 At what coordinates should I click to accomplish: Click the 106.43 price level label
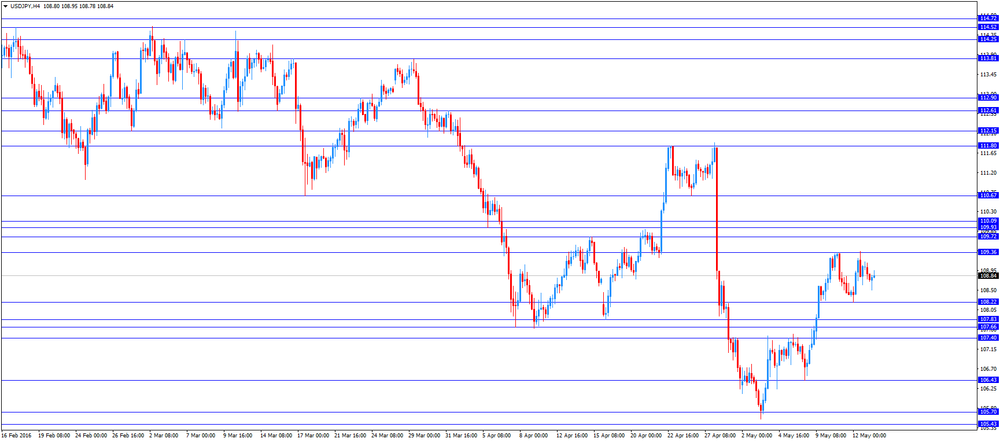coord(988,380)
